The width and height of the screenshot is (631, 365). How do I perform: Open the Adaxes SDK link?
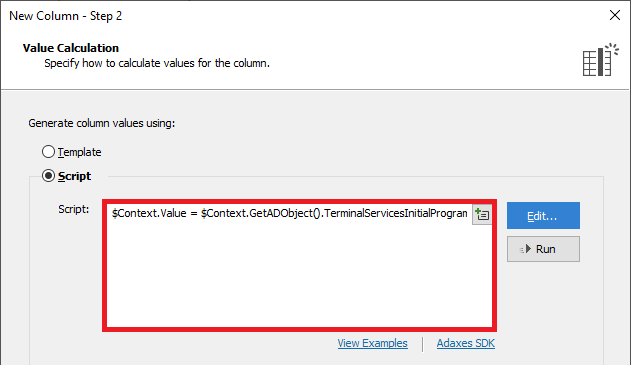[x=466, y=343]
